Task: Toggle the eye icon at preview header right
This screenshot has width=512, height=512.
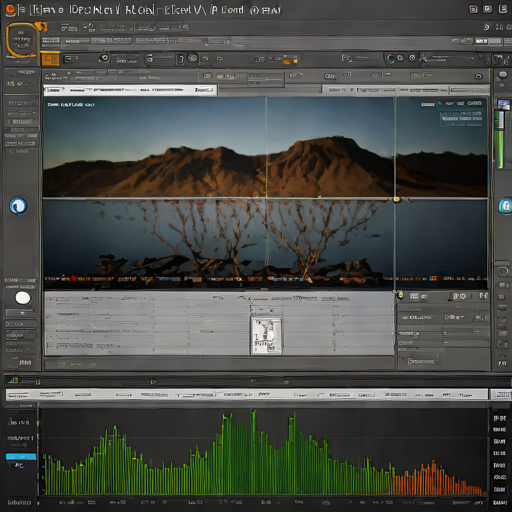Action: (x=479, y=76)
